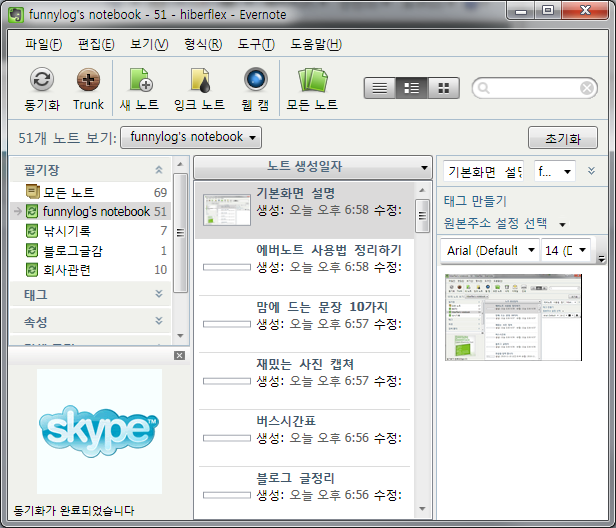This screenshot has width=616, height=528.
Task: Open the 형식(R) menu
Action: 203,44
